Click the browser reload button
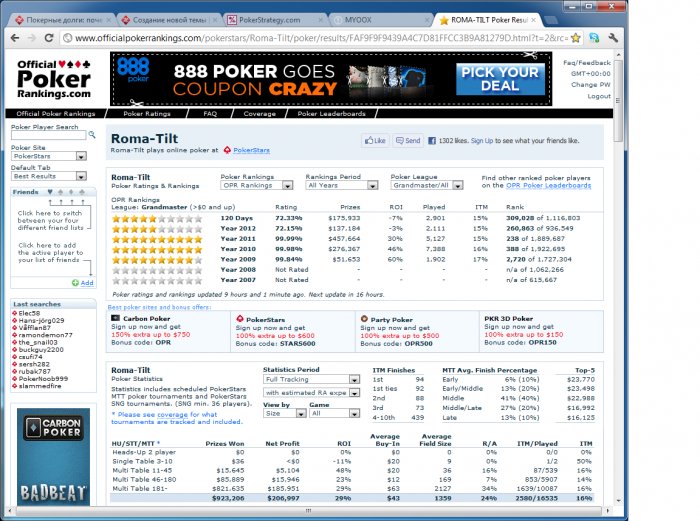 coord(50,38)
